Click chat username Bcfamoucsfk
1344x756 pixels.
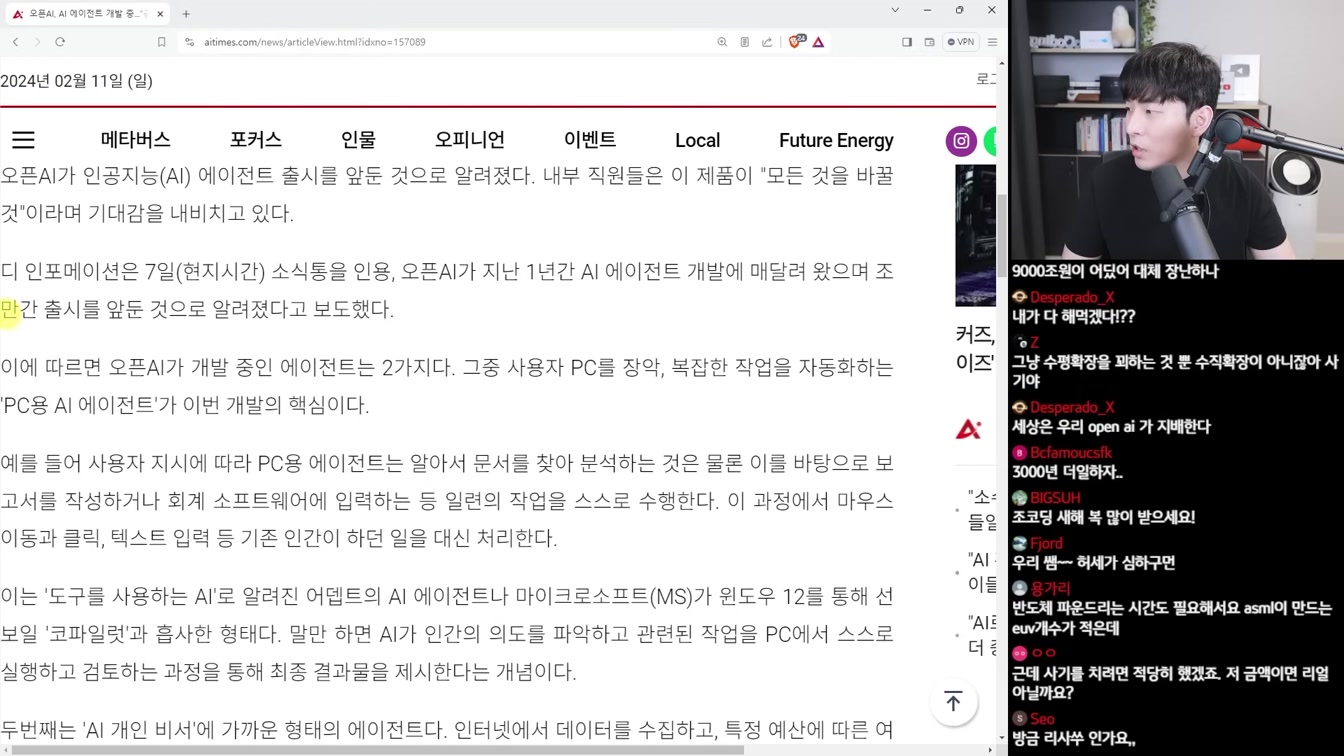1070,453
